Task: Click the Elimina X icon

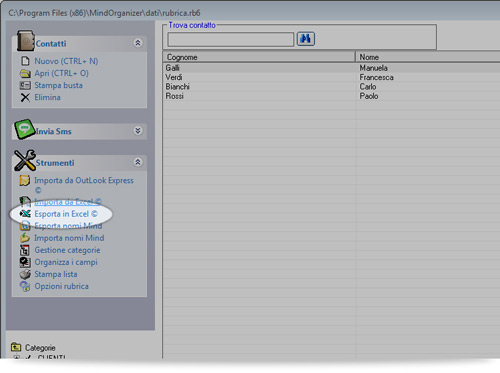Action: (25, 97)
